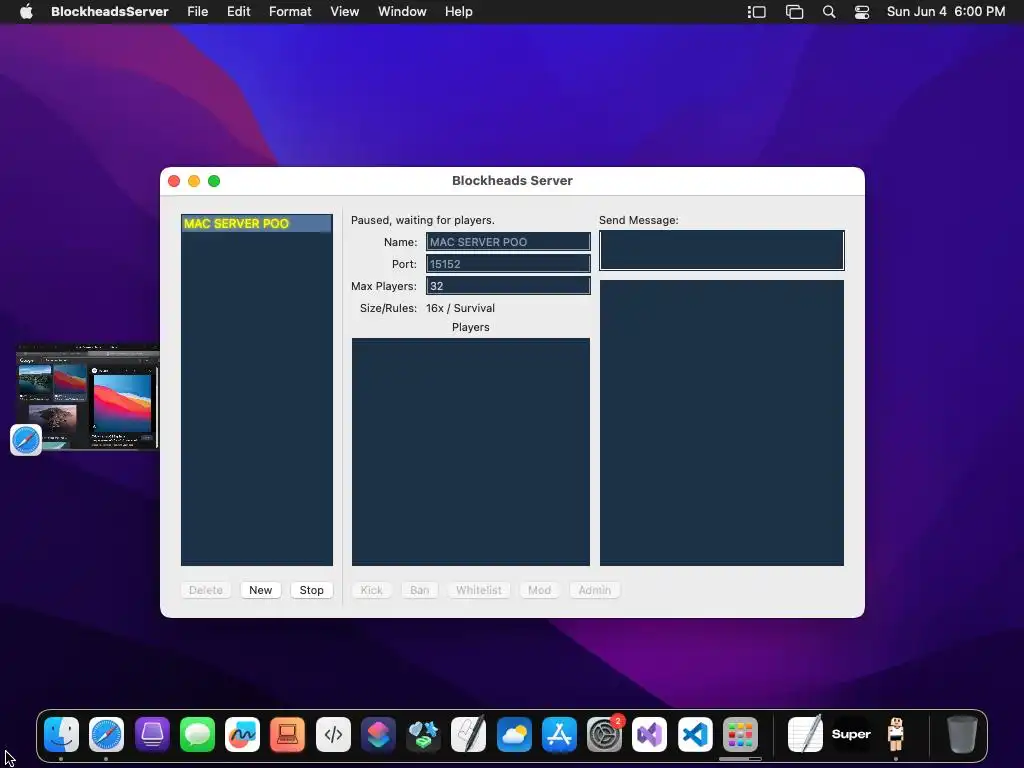Click the Max Players field
The image size is (1024, 768).
508,286
